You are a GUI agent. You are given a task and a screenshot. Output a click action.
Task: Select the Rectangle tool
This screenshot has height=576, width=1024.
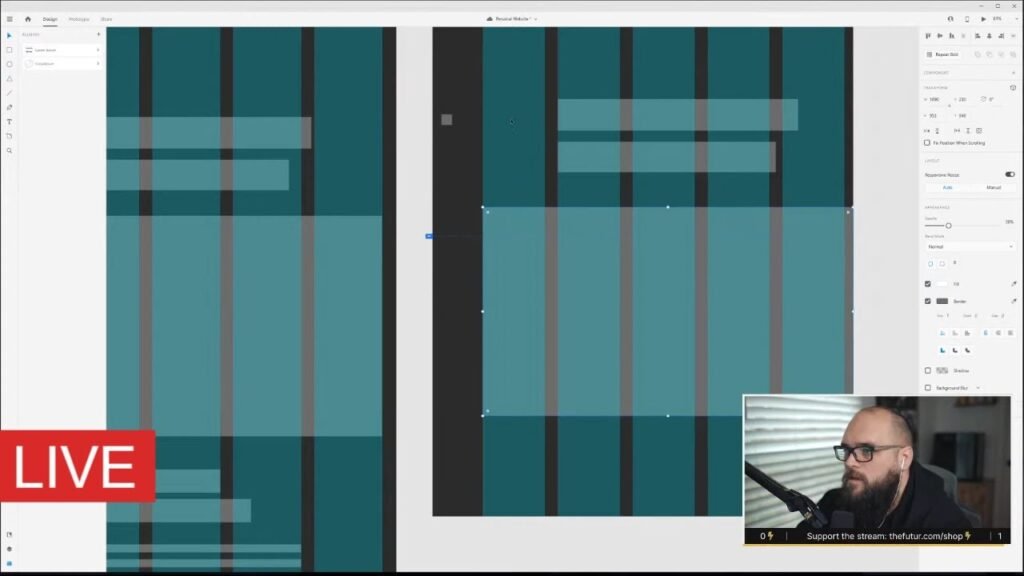(9, 50)
